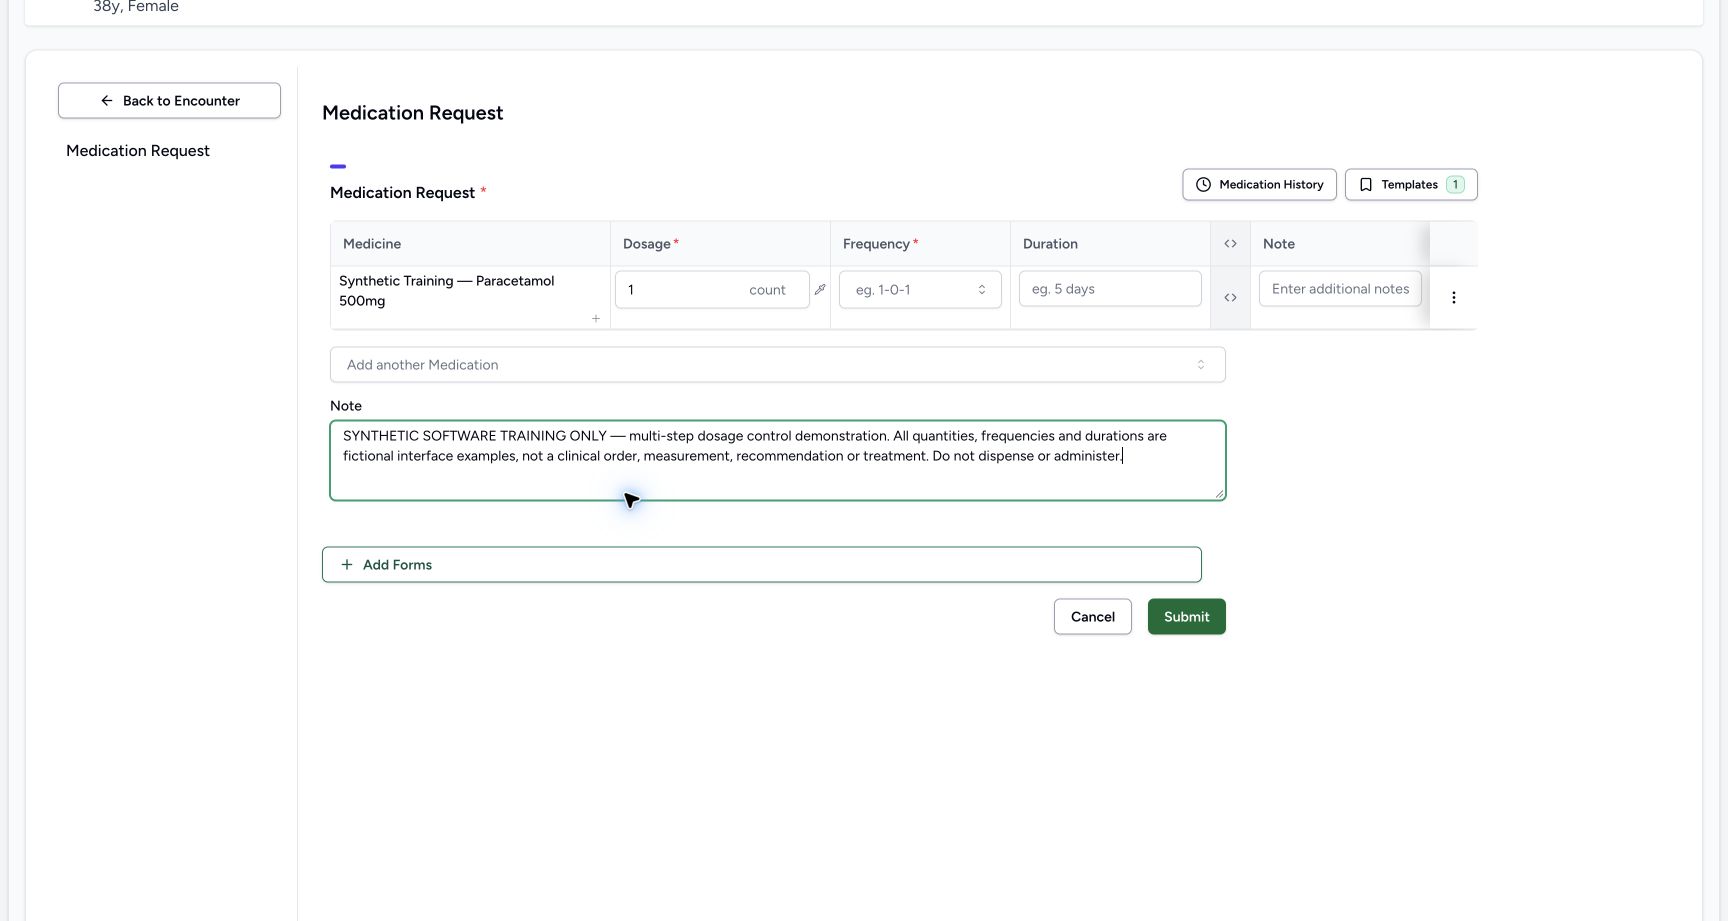Click inside the Note text area
The image size is (1728, 921).
point(777,460)
